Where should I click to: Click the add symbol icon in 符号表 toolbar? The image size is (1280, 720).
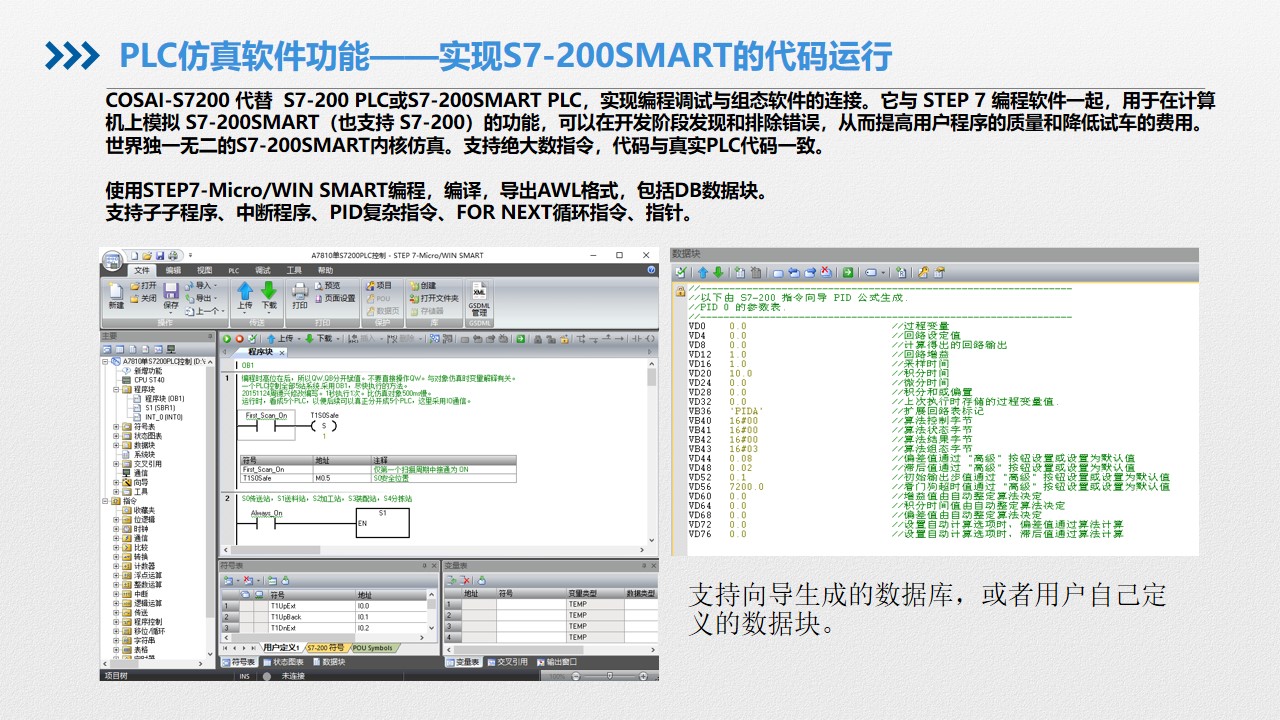tap(229, 580)
